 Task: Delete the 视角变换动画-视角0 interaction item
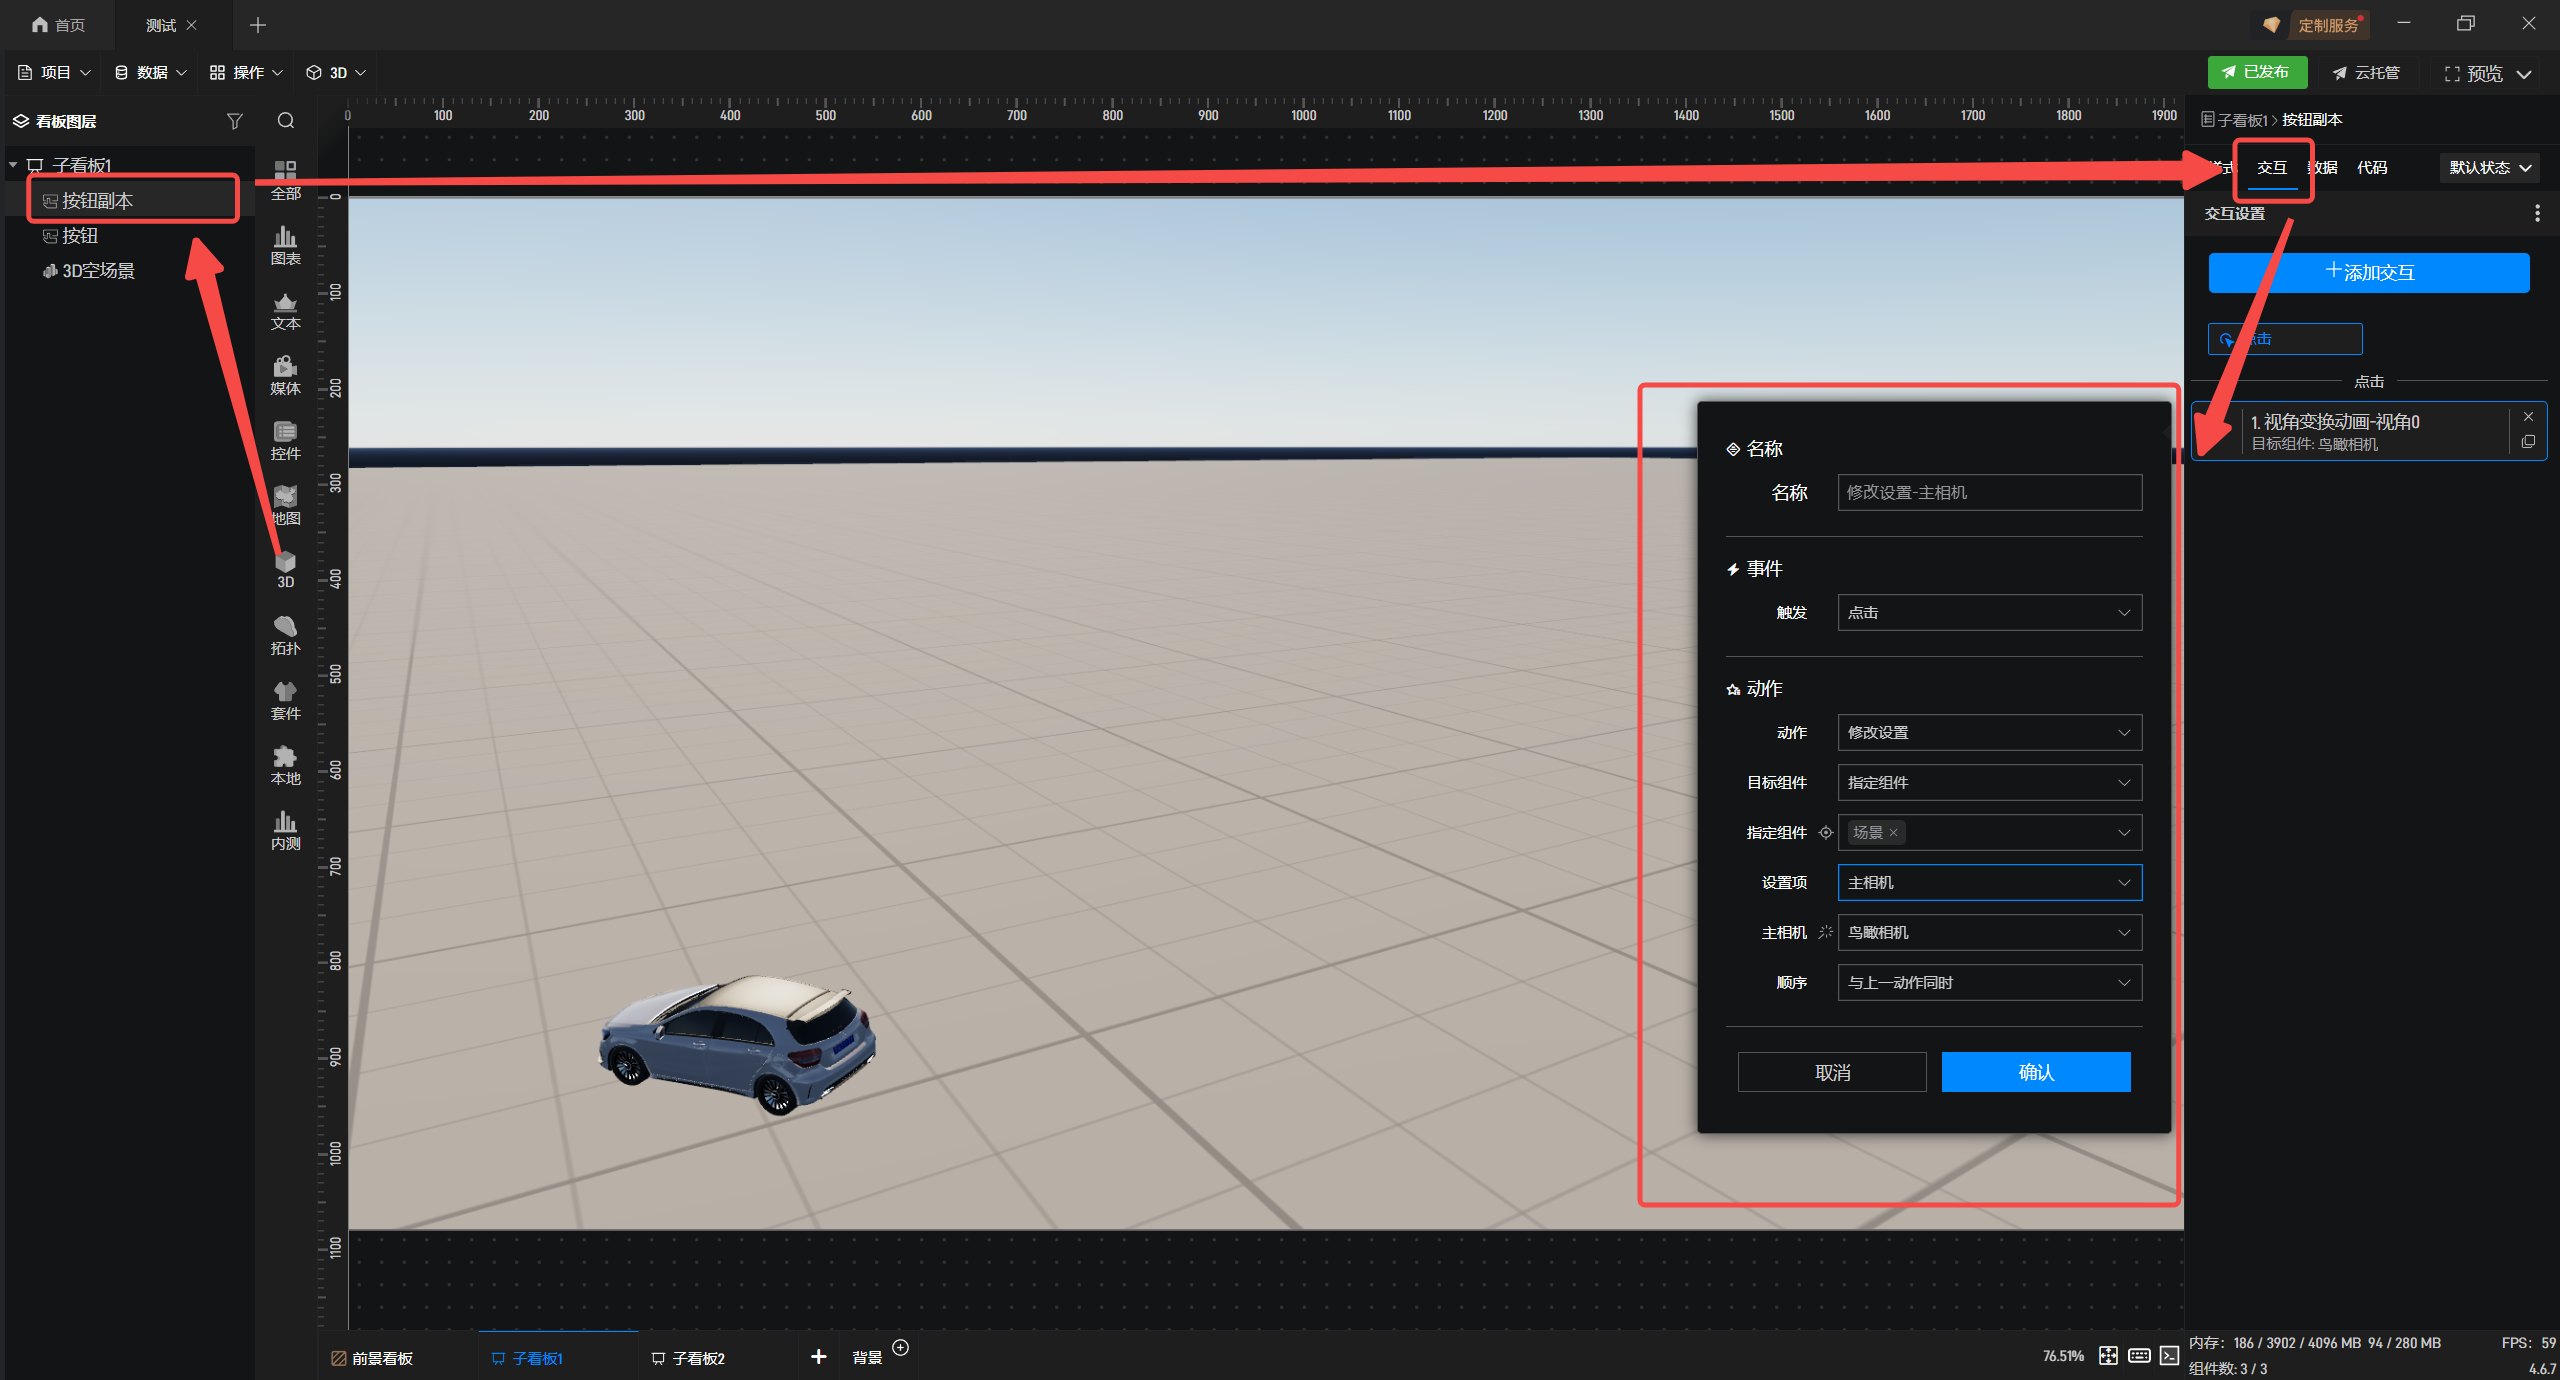[2528, 417]
